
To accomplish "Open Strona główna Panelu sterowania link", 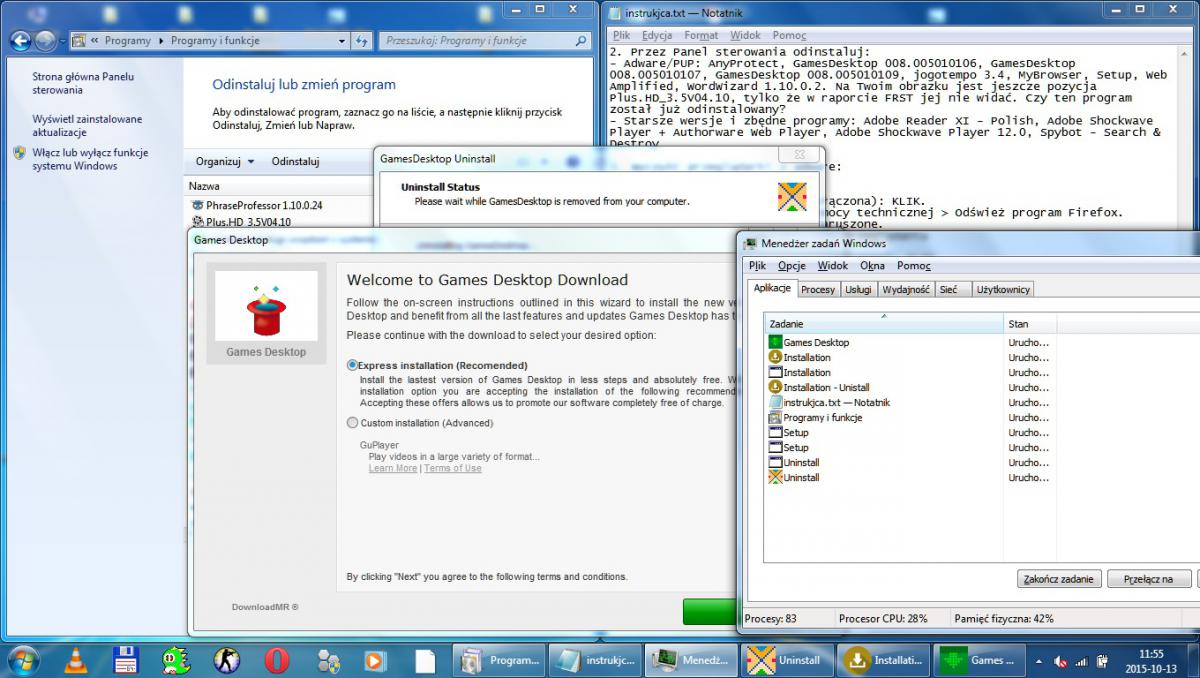I will click(83, 83).
